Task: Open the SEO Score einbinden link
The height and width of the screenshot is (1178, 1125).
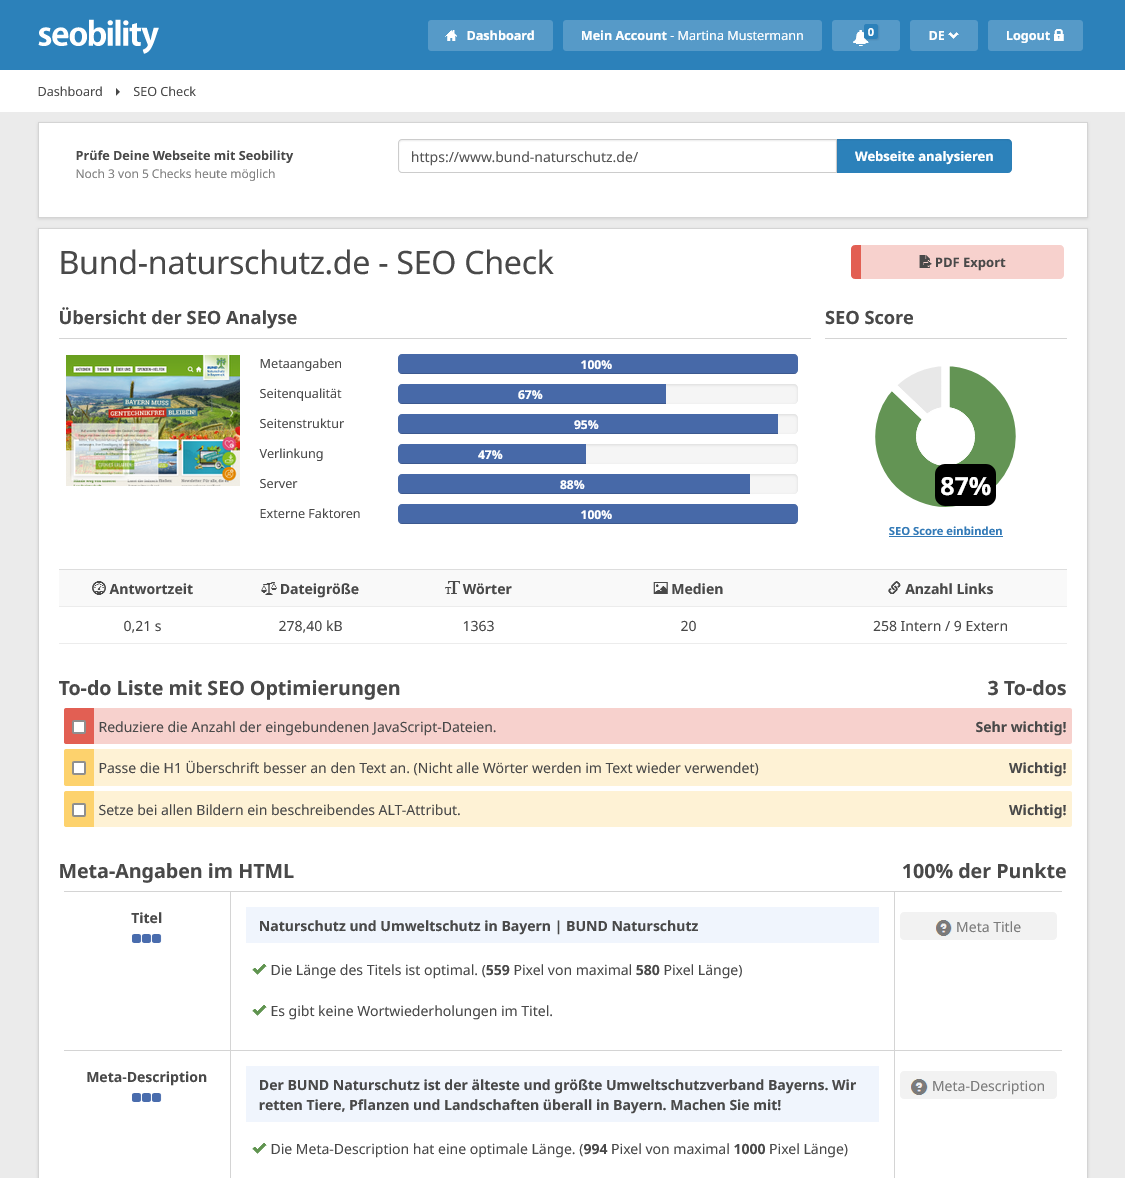Action: tap(945, 531)
